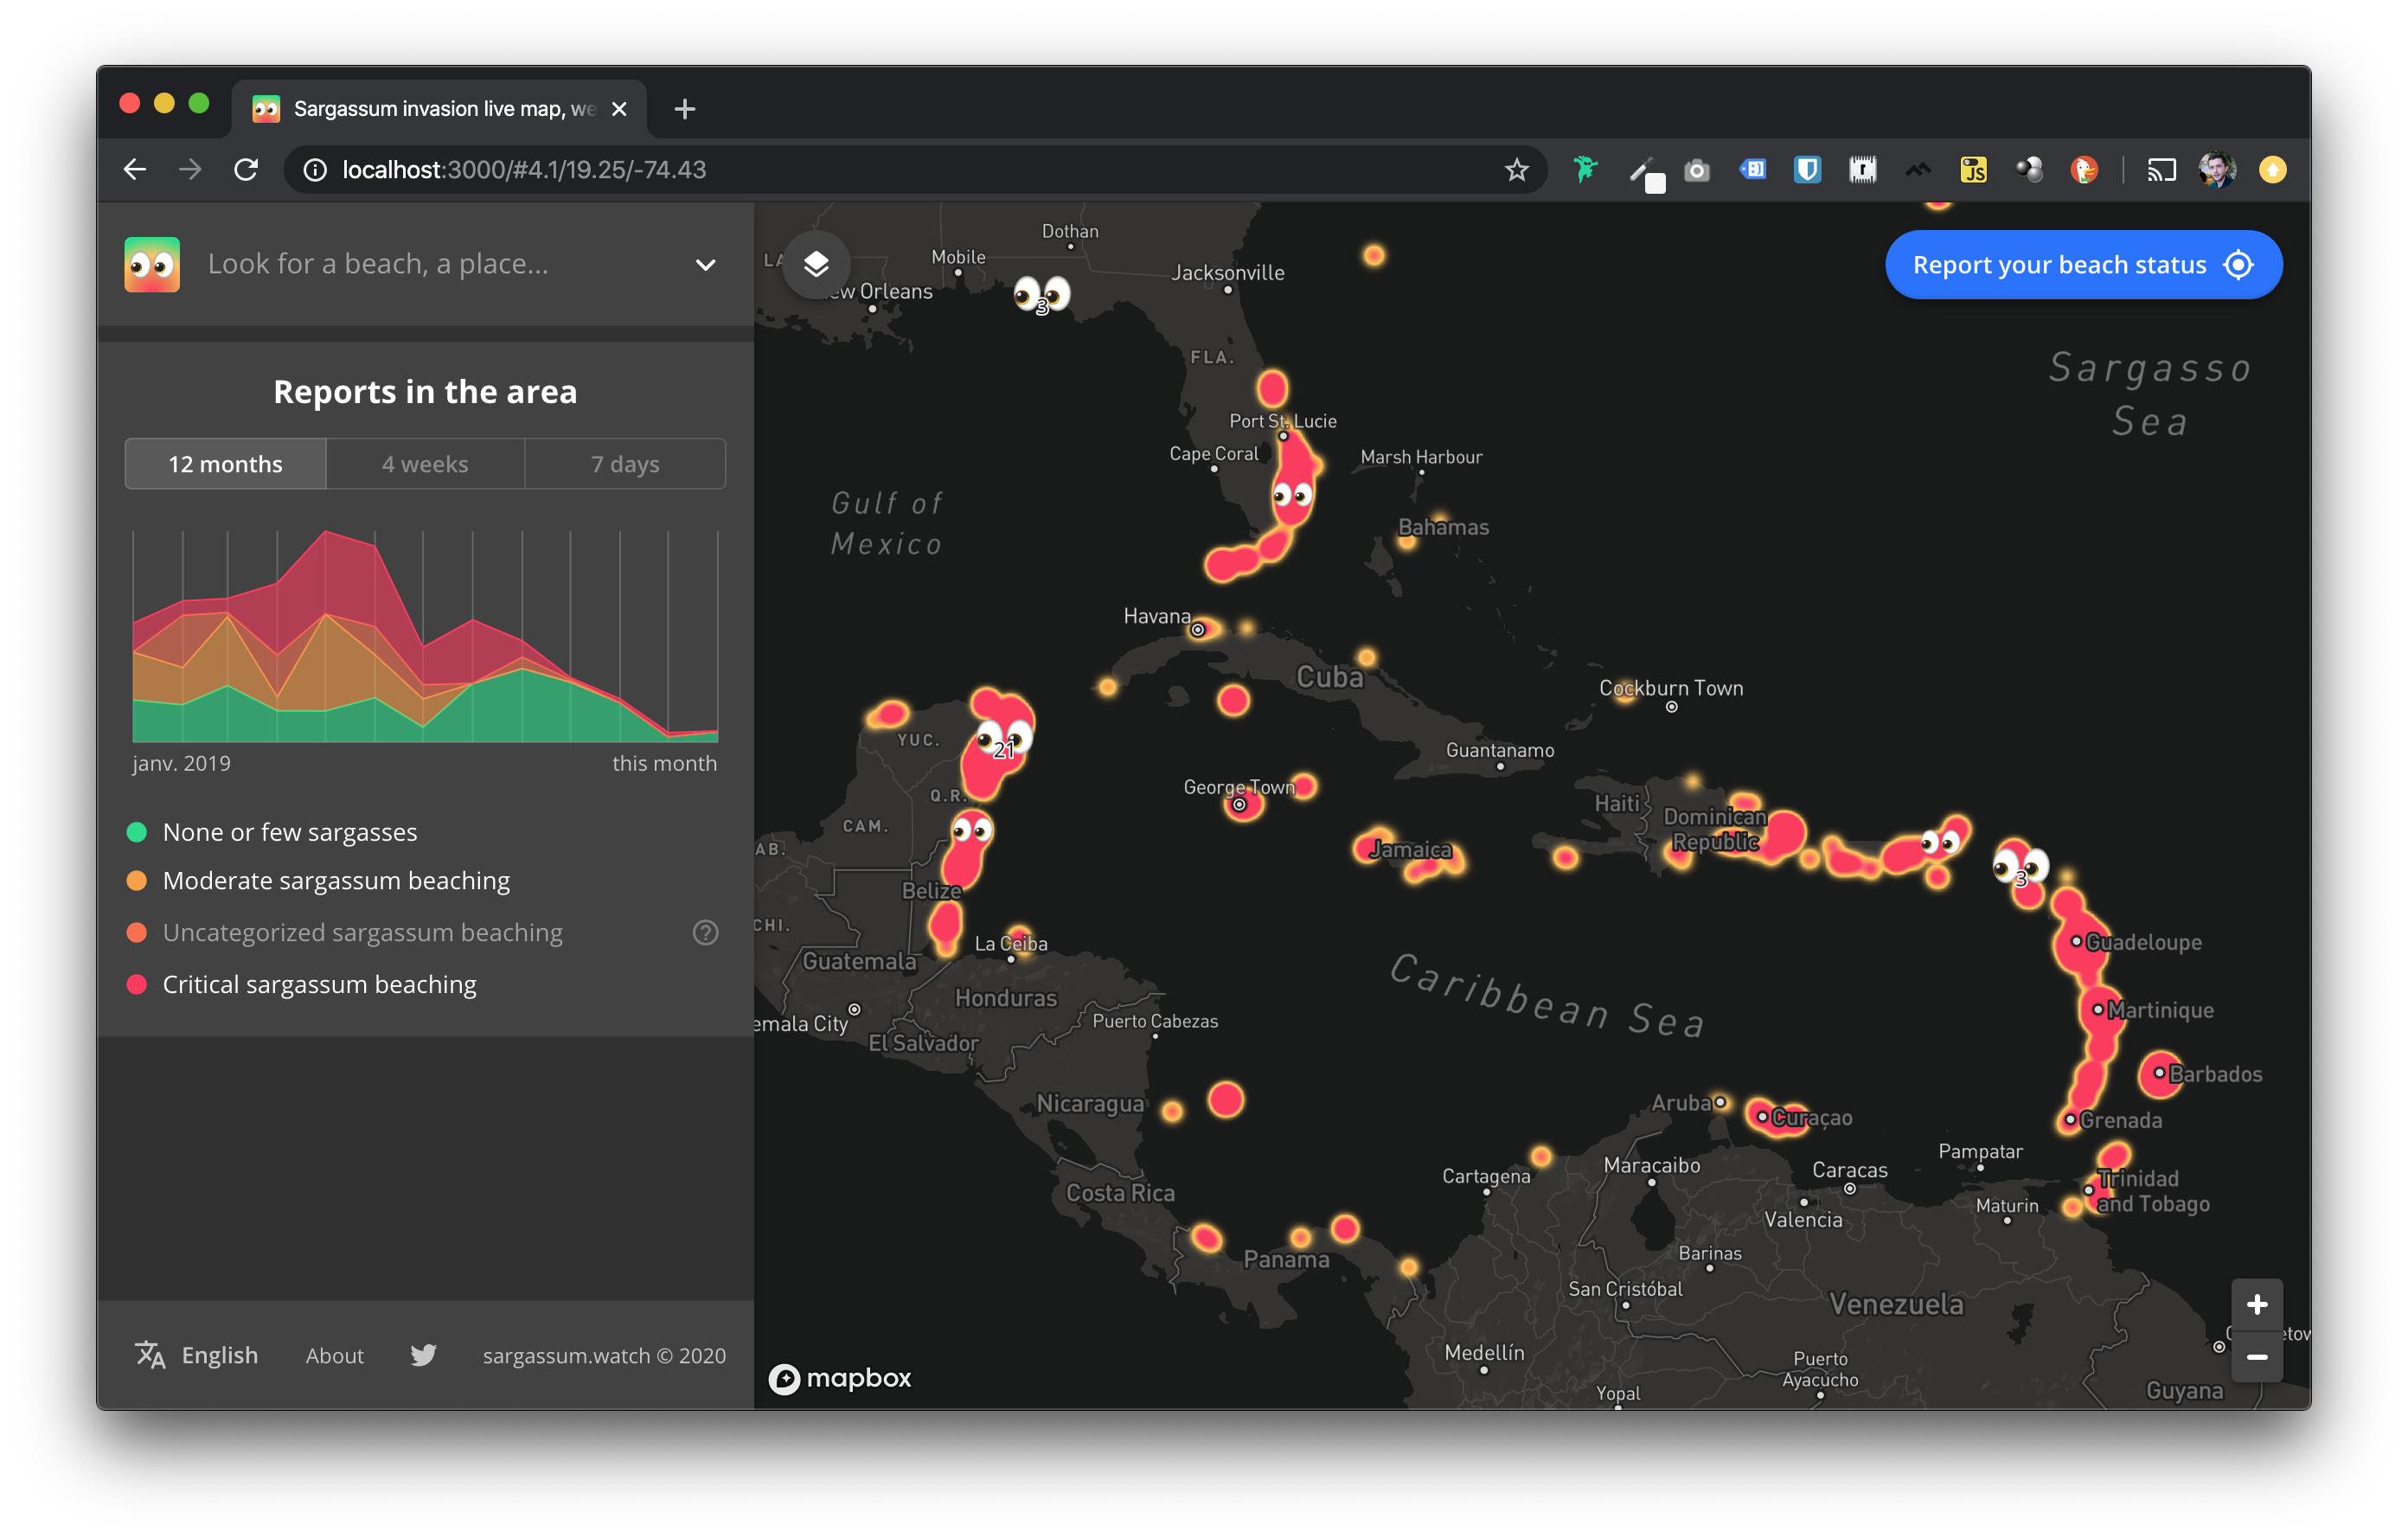2408x1538 pixels.
Task: Switch to the 4 weeks tab
Action: (425, 464)
